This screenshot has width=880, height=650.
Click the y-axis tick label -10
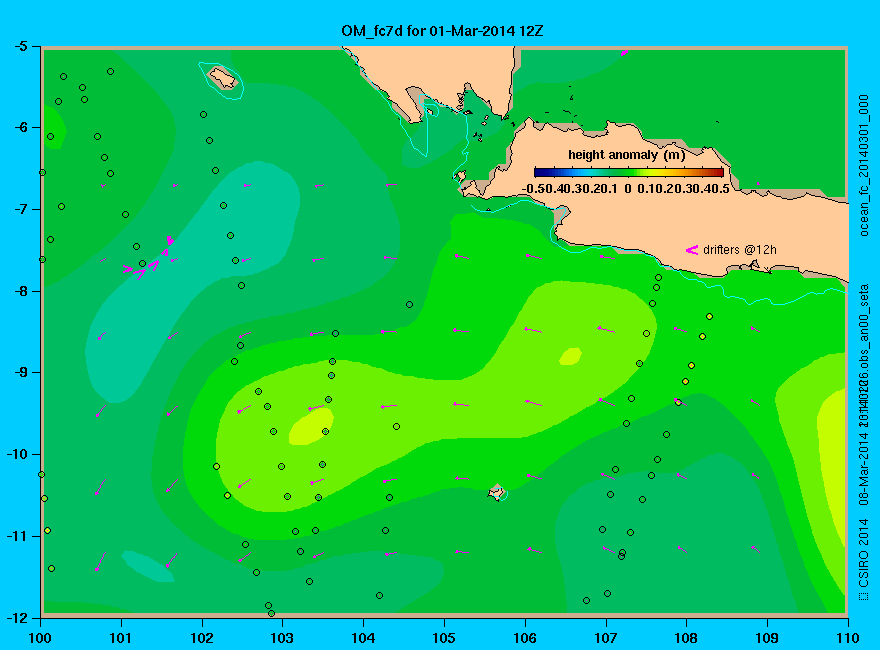click(x=17, y=454)
